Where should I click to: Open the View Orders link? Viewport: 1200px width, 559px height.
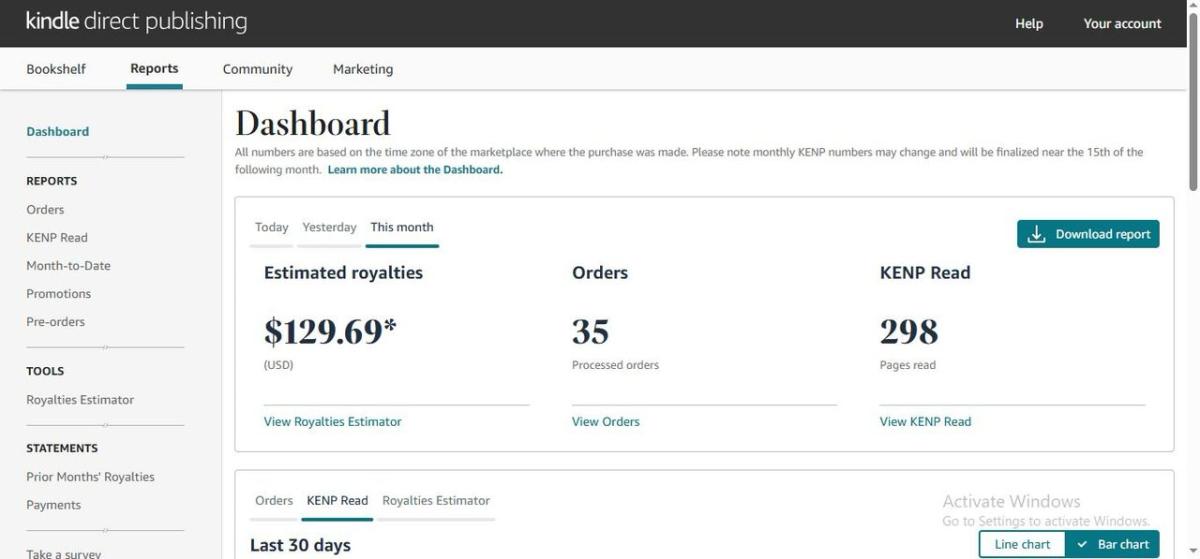pos(605,422)
